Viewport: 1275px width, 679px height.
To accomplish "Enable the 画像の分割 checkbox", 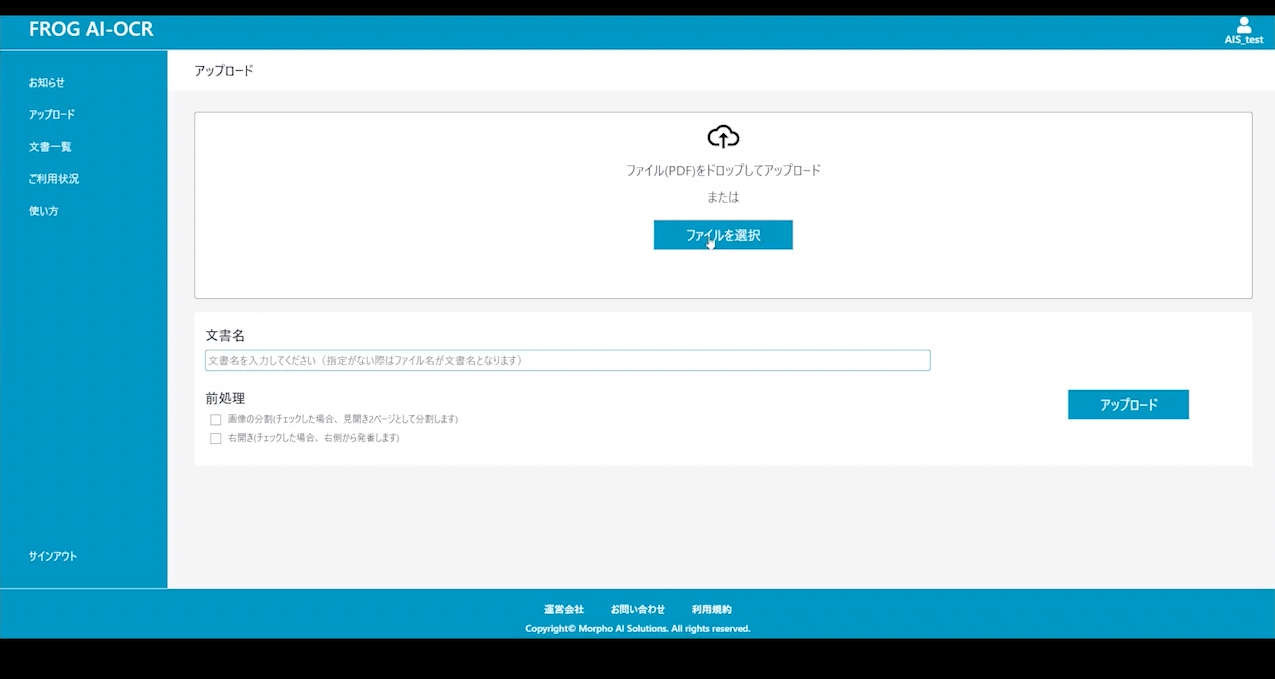I will click(216, 420).
